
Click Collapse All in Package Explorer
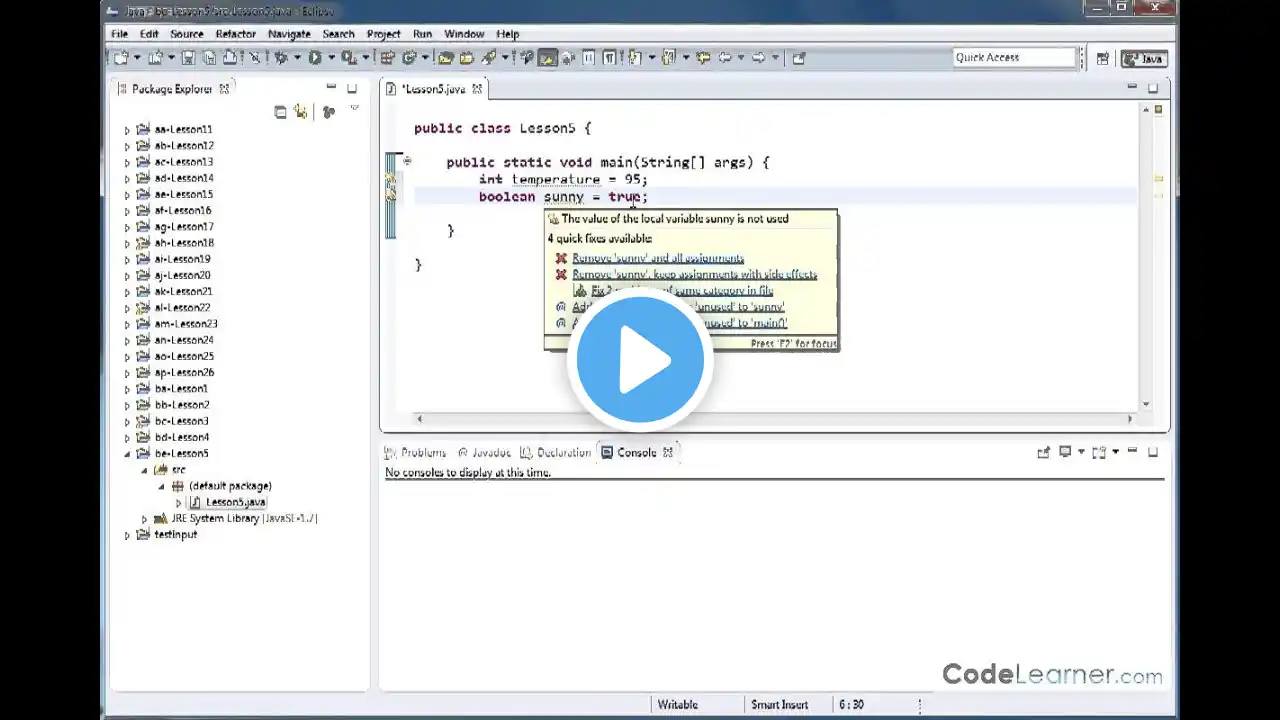tap(280, 112)
